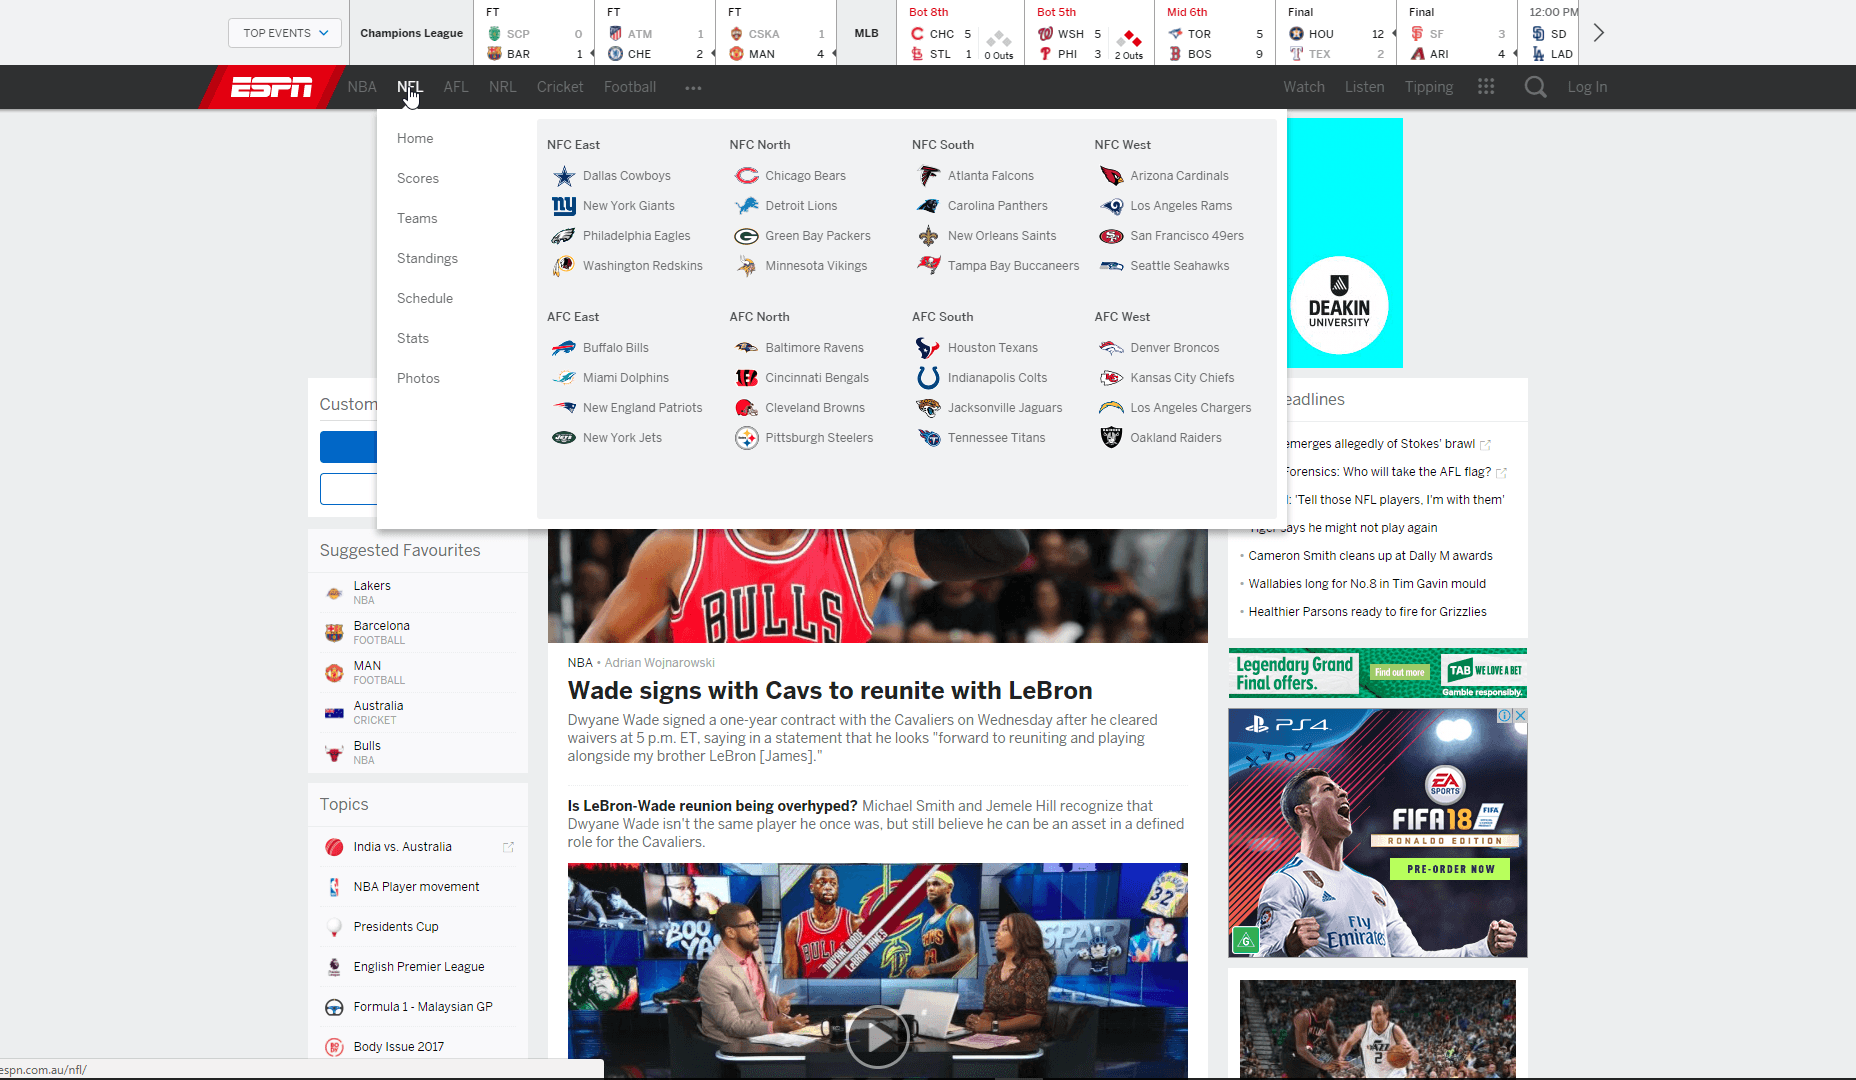
Task: Click the Atlanta Falcons logo
Action: [929, 176]
